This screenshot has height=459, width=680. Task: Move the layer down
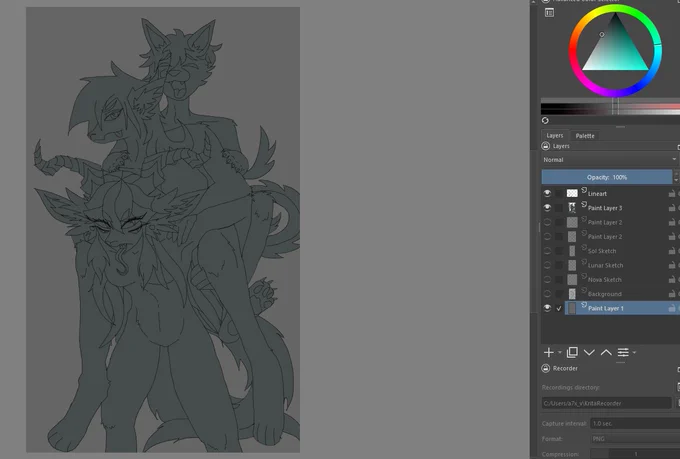tap(589, 352)
